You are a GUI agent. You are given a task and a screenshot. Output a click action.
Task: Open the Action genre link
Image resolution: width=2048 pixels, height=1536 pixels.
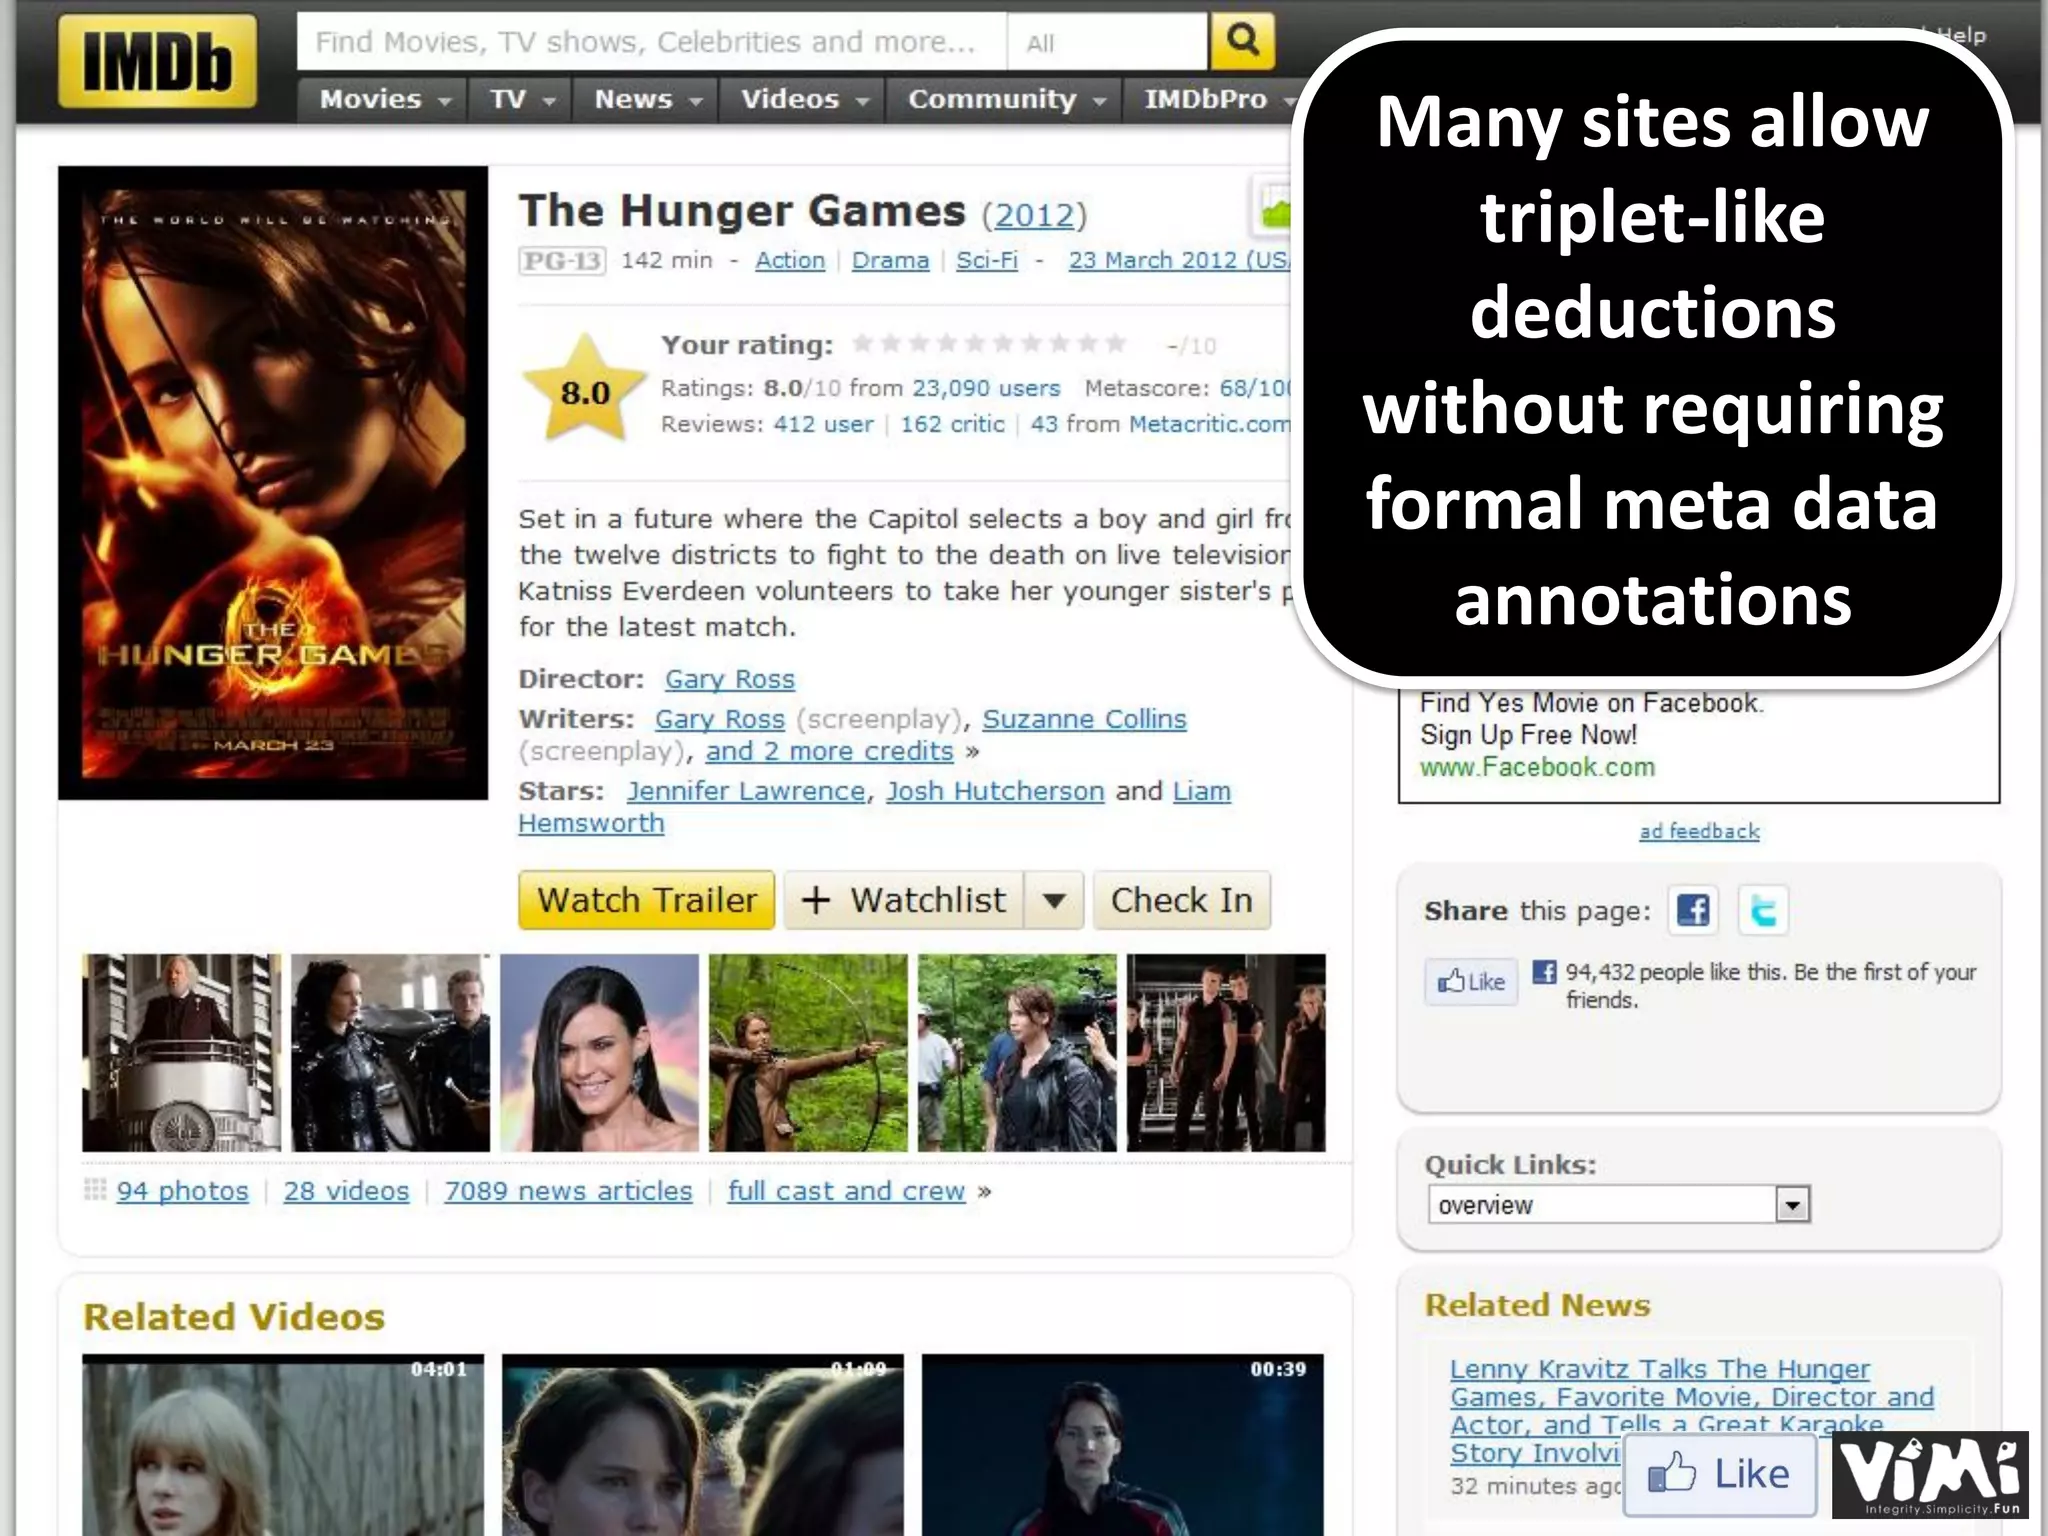[x=790, y=260]
